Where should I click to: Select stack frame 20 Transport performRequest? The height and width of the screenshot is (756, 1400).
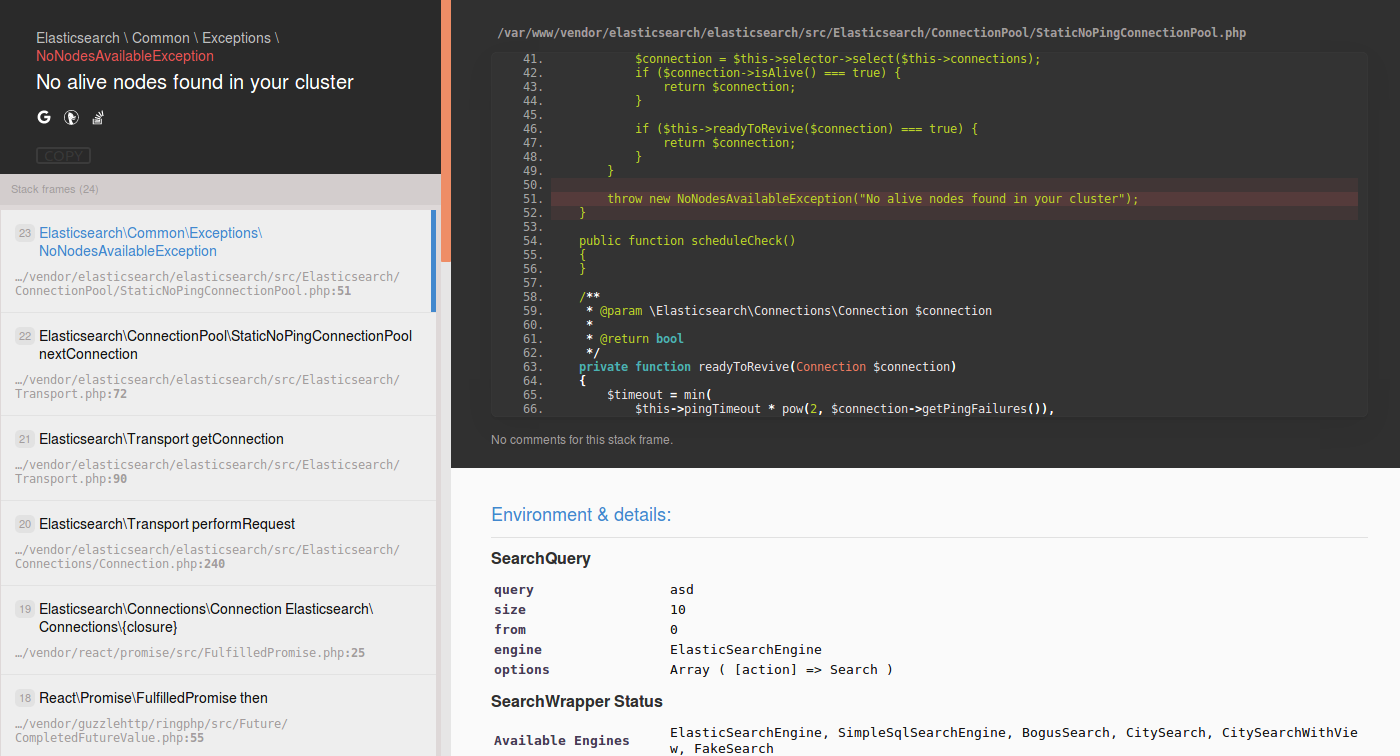[166, 524]
